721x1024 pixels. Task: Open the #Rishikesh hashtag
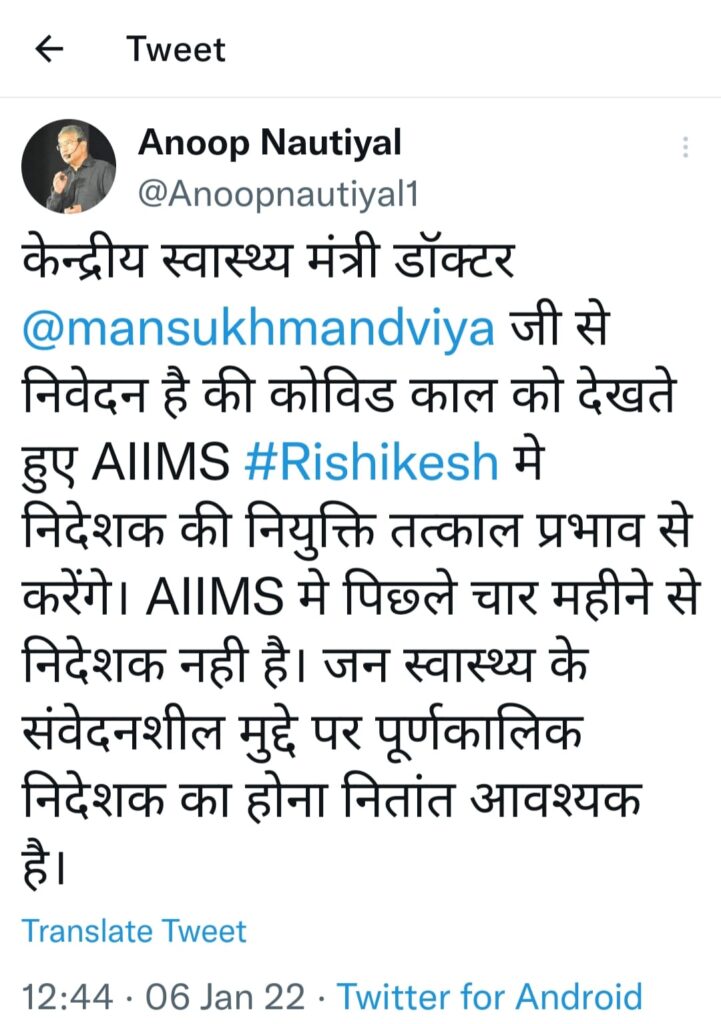pos(372,462)
